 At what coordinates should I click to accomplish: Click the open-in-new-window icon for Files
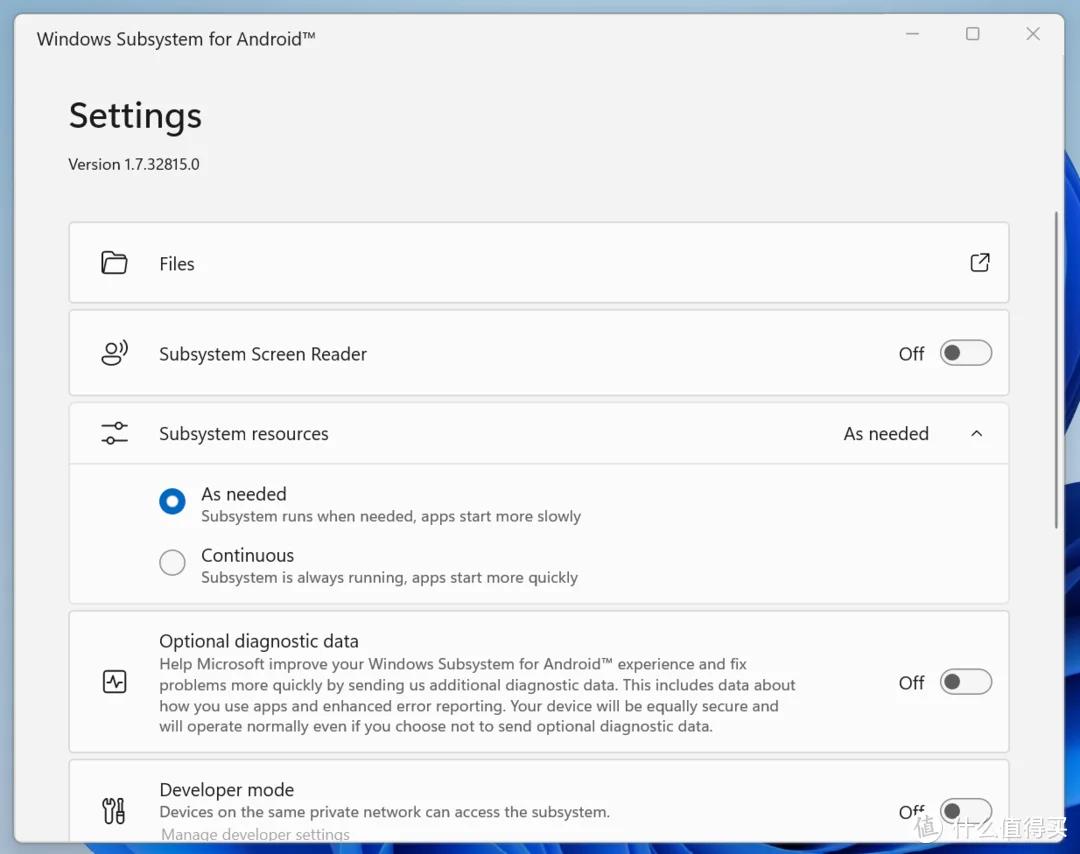(x=979, y=262)
